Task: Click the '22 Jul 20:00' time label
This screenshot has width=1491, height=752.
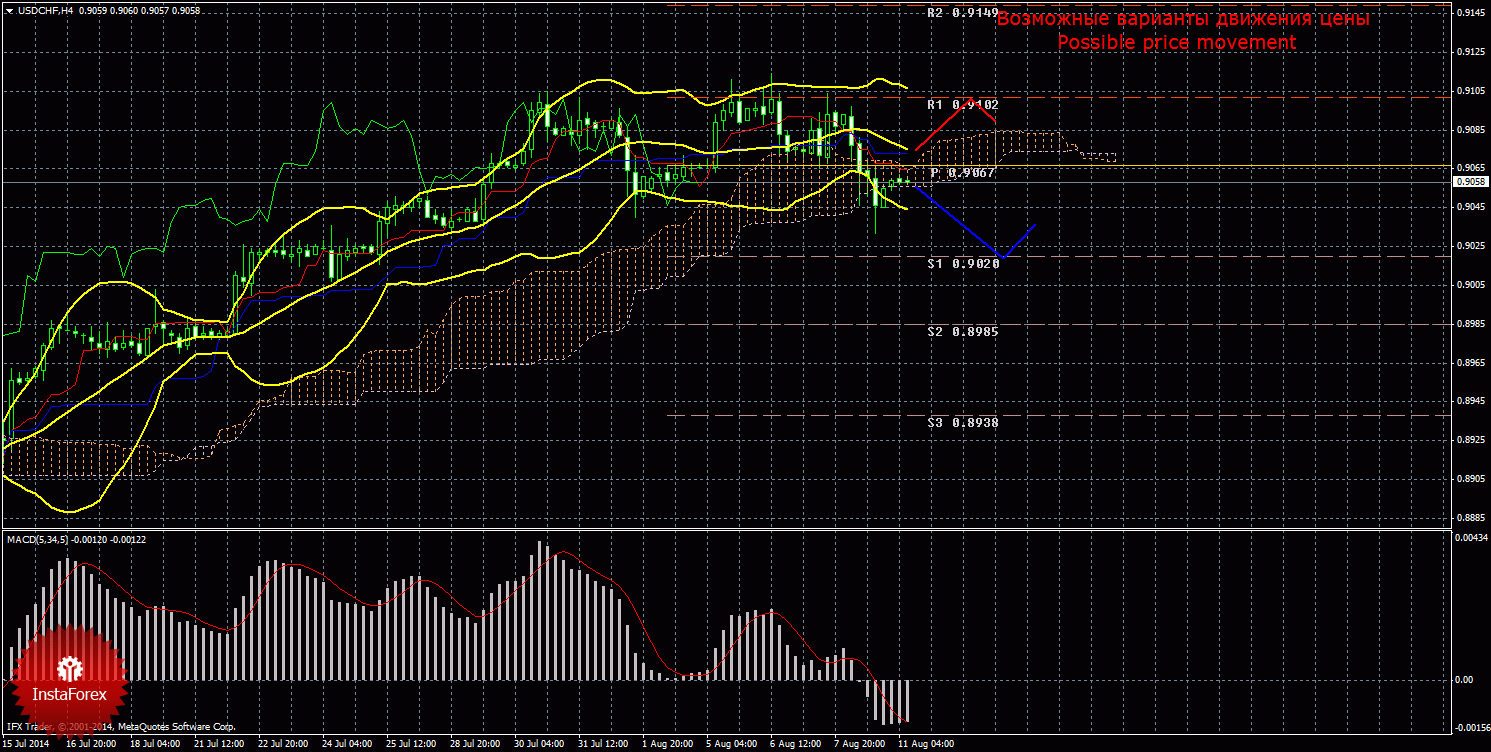Action: tap(284, 744)
